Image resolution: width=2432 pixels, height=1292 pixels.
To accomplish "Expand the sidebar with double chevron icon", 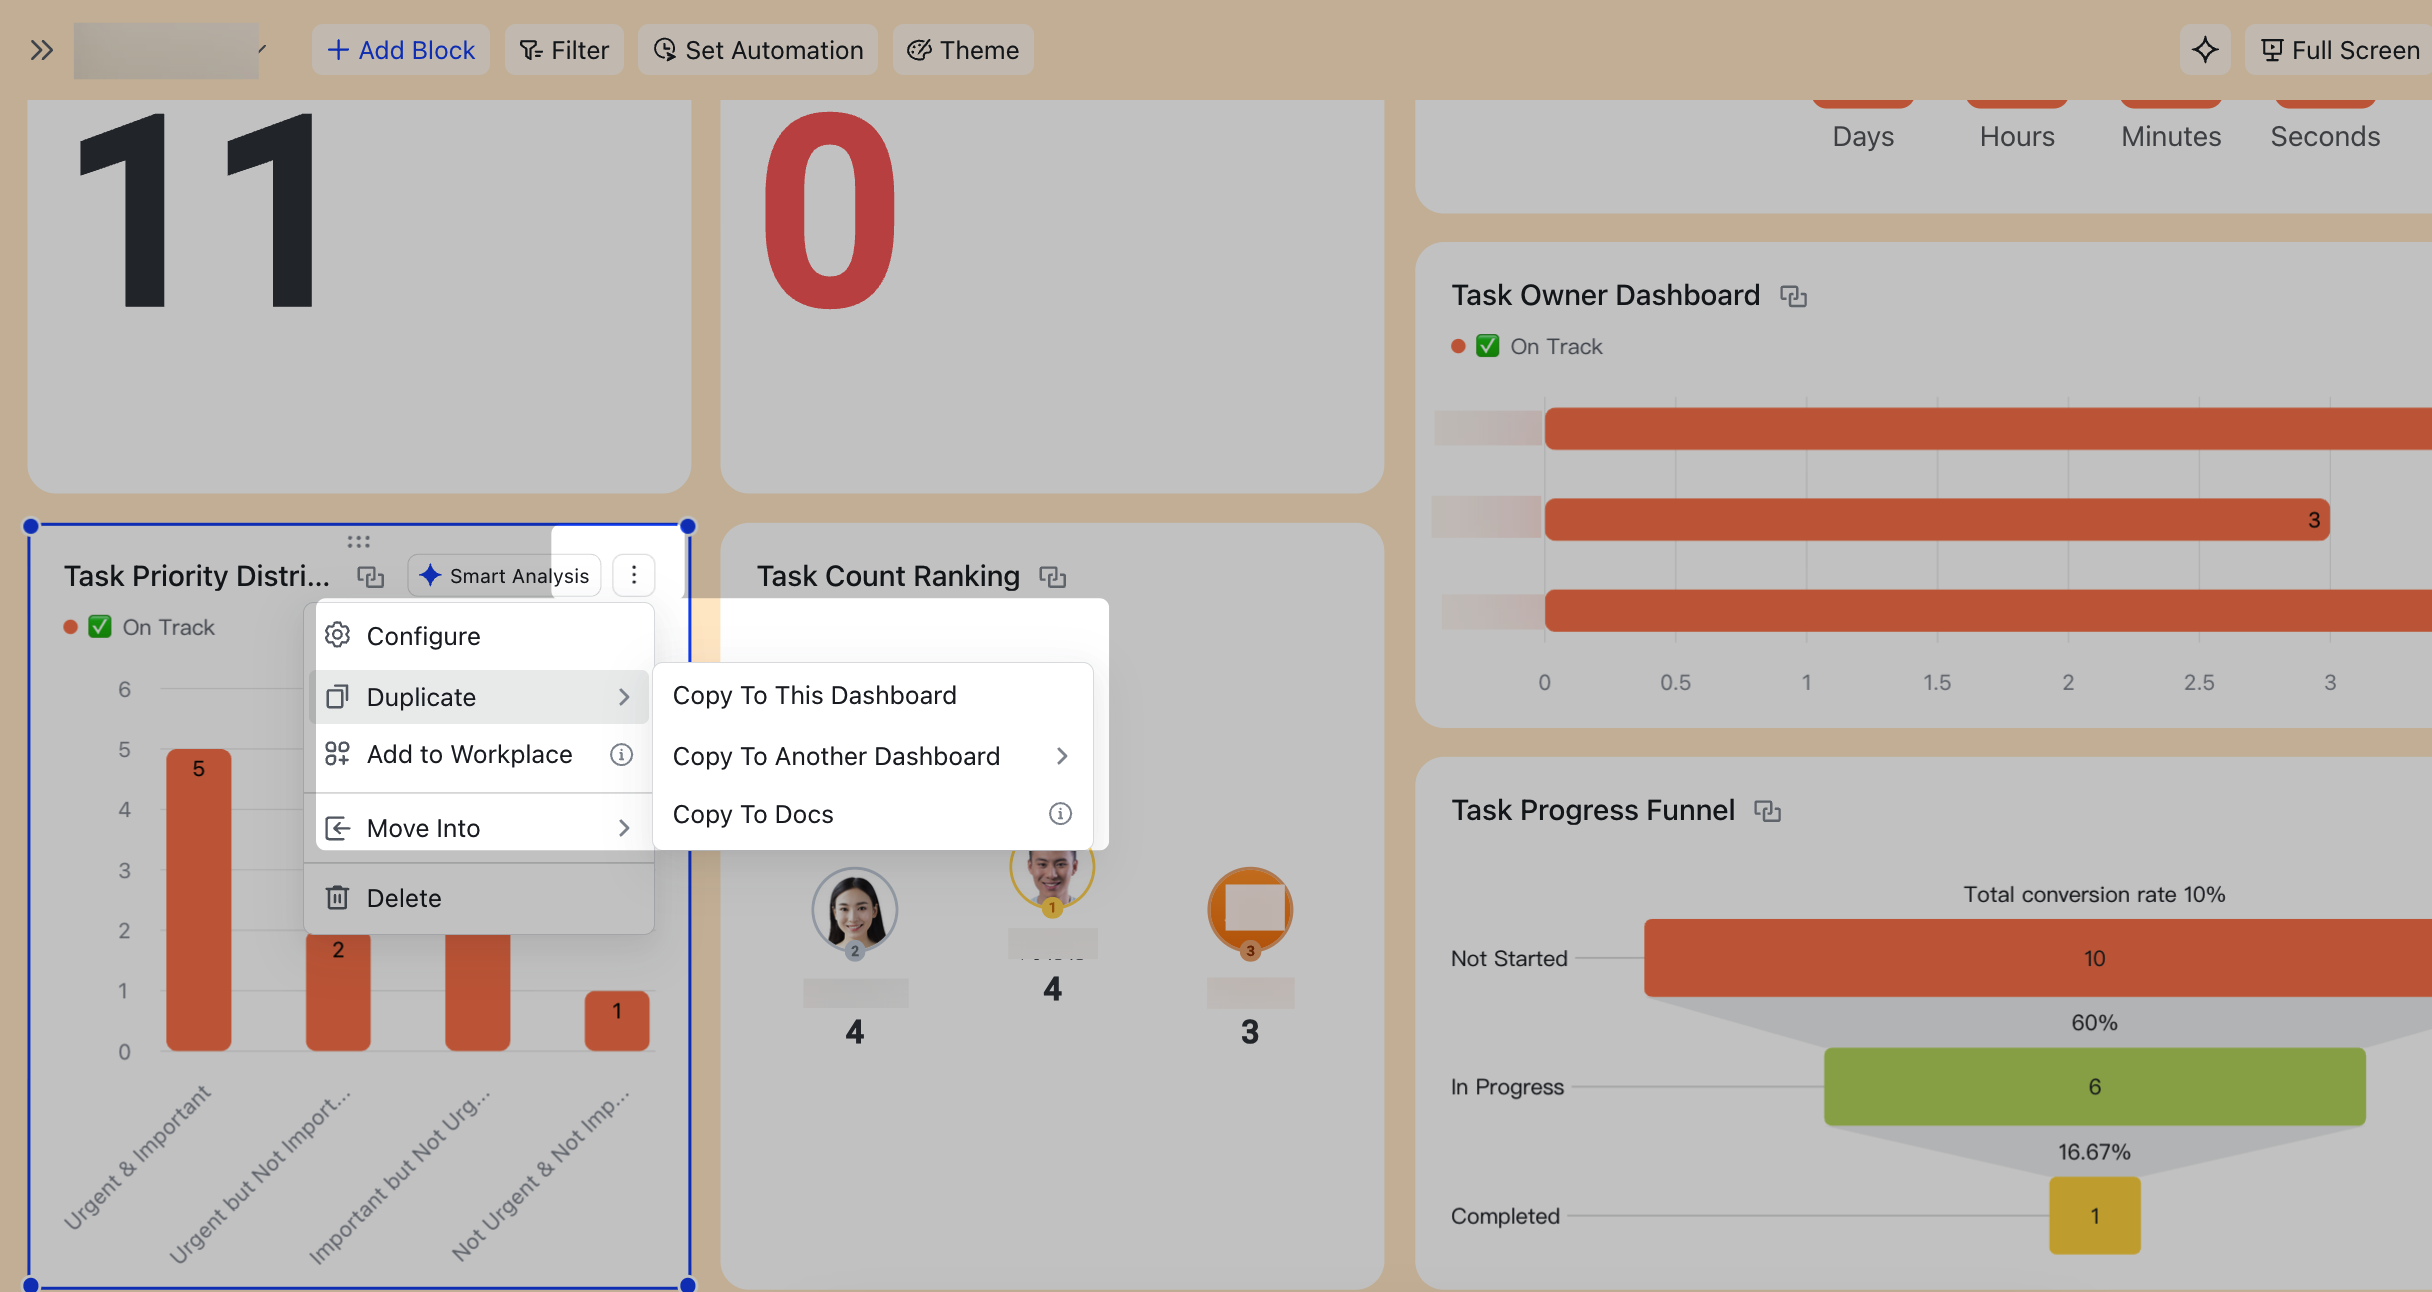I will (41, 50).
